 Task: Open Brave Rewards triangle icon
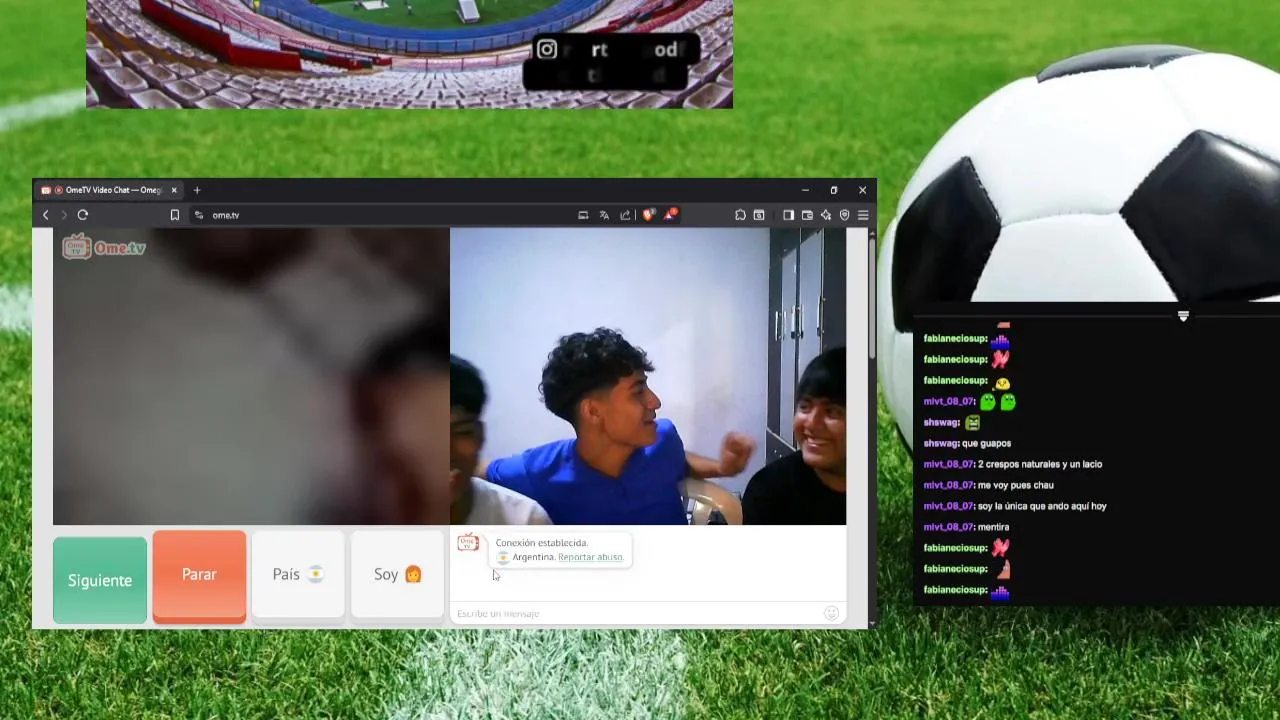[670, 215]
